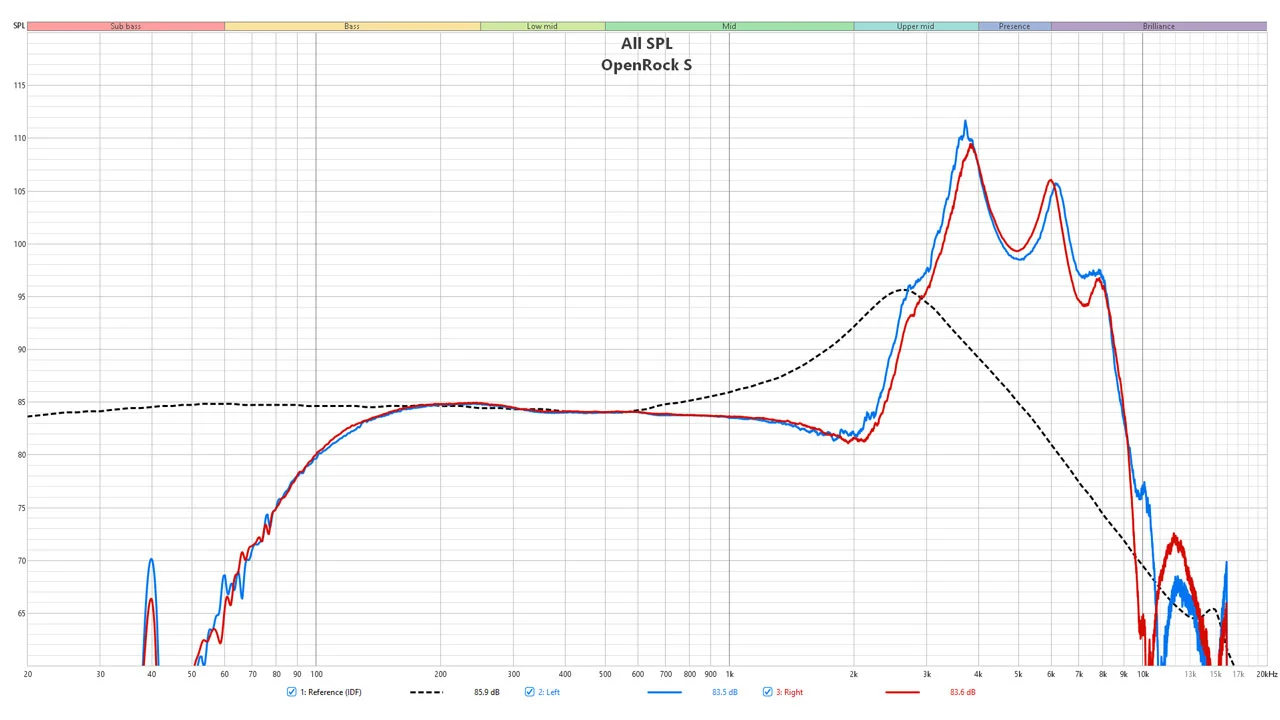
Task: Click the 65 value on the SPL axis
Action: 20,614
